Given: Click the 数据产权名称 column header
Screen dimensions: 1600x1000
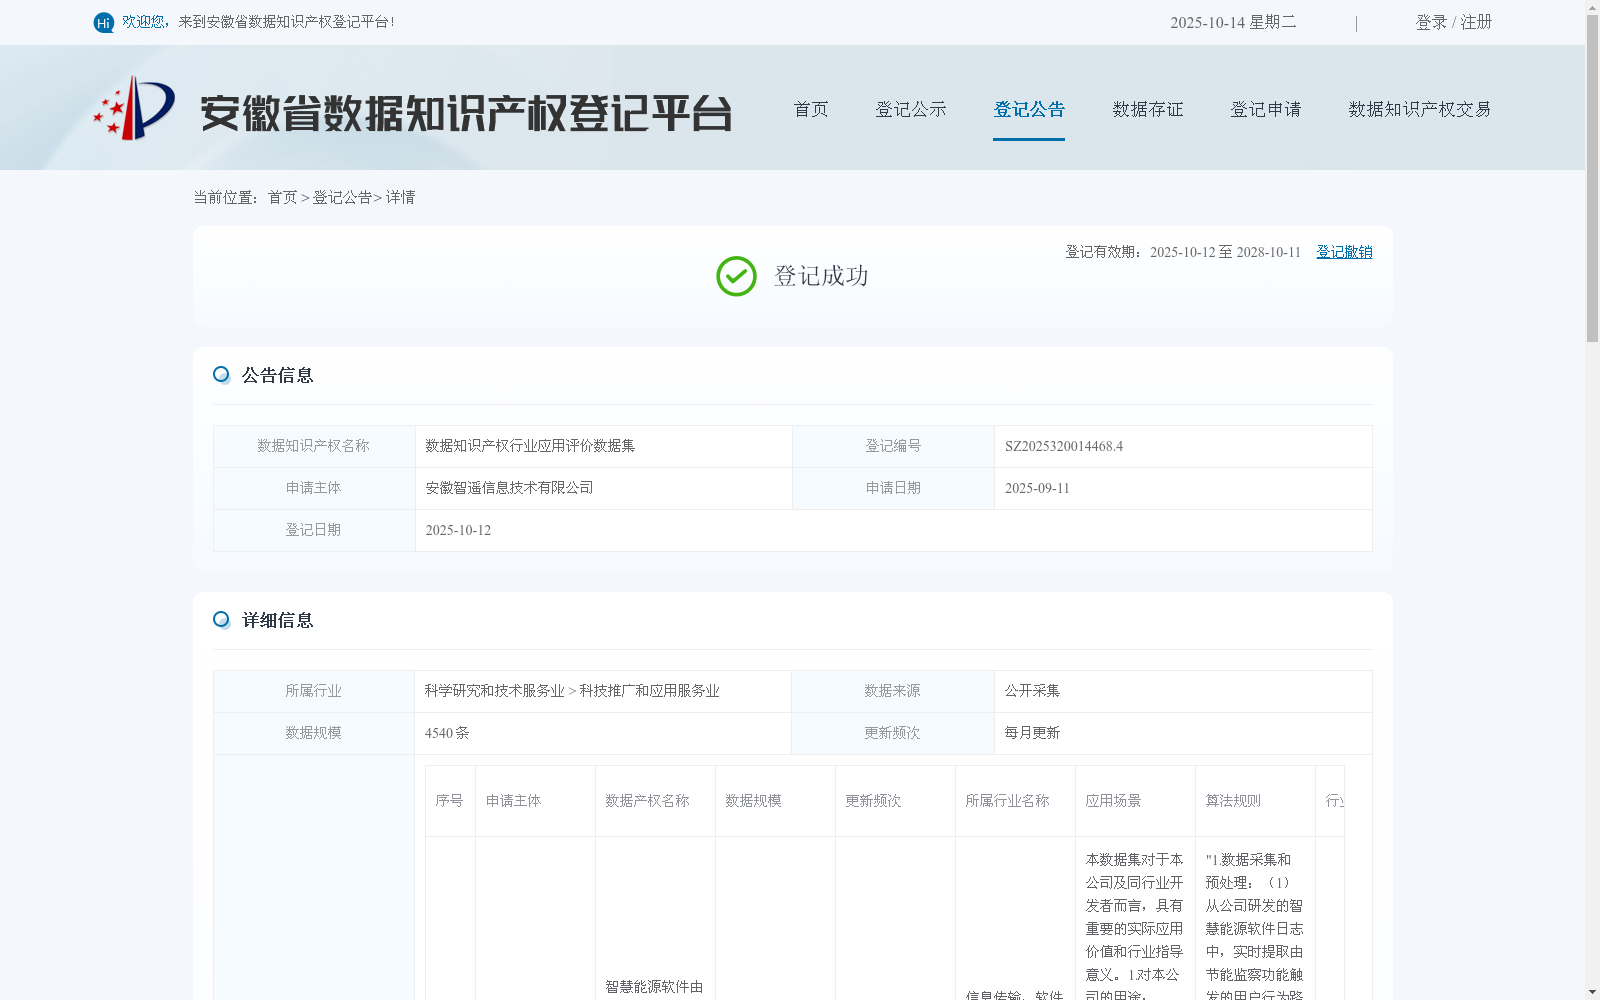Looking at the screenshot, I should tap(655, 801).
